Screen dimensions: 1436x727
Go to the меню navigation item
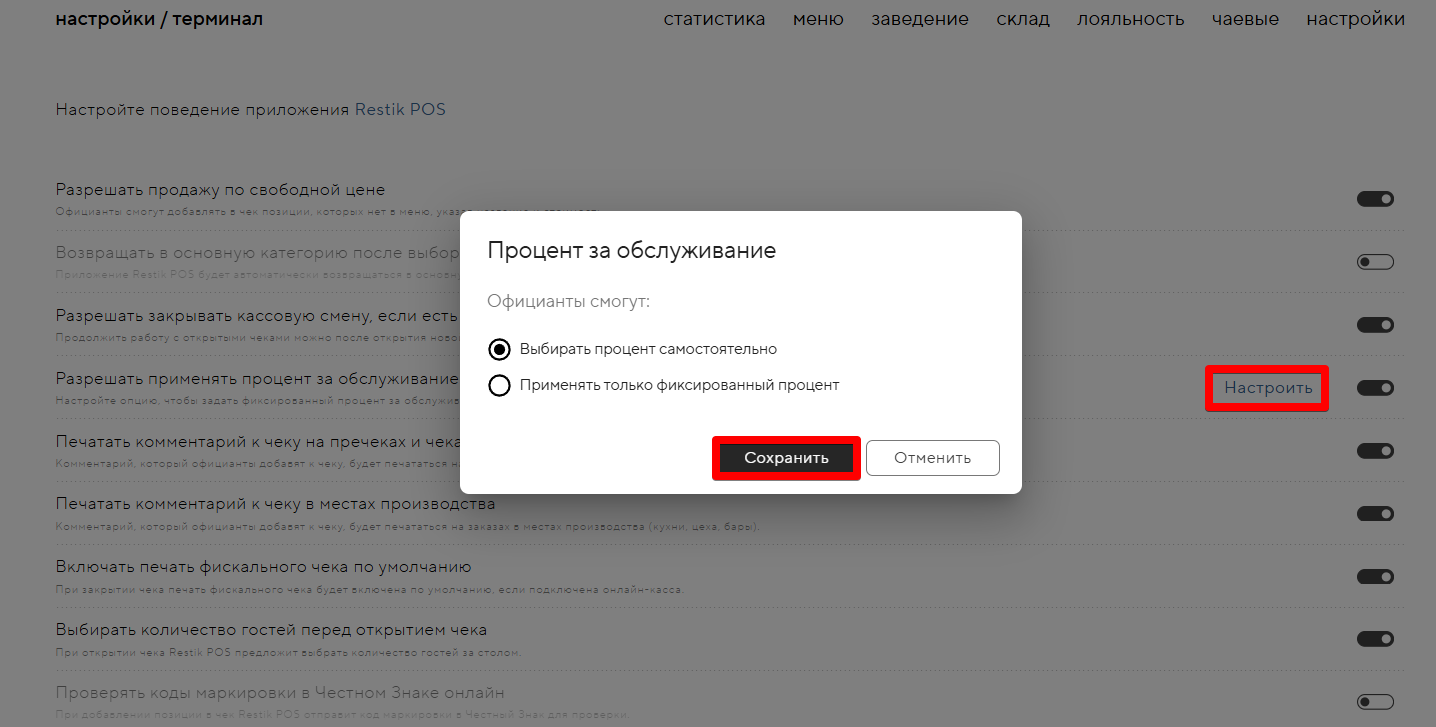[818, 19]
